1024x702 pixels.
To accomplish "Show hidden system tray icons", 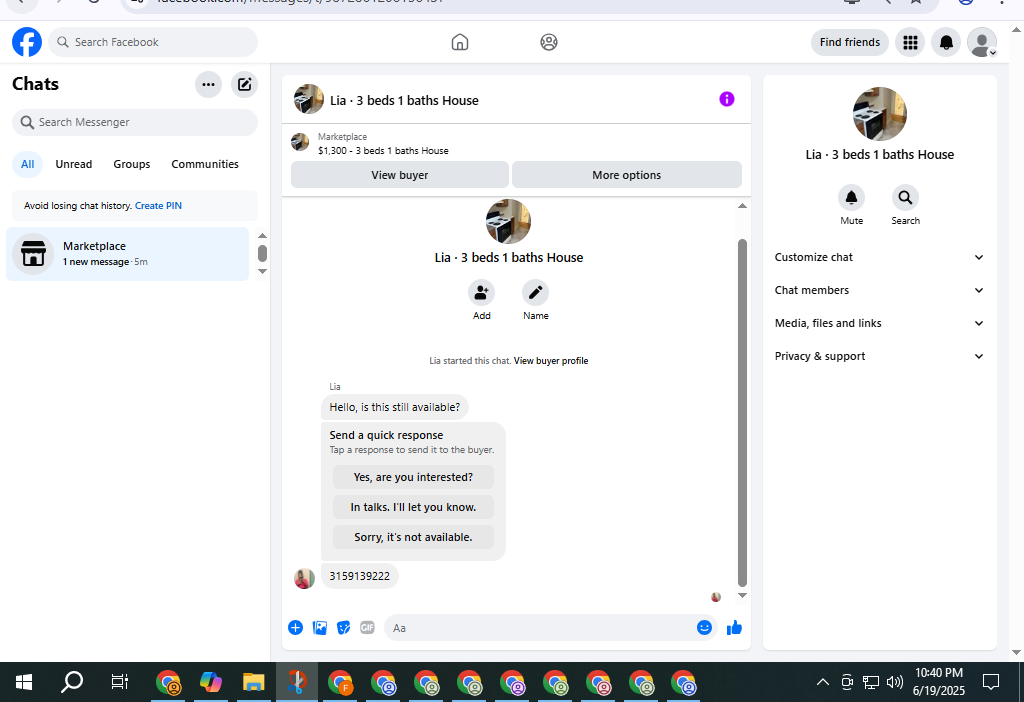I will 823,682.
